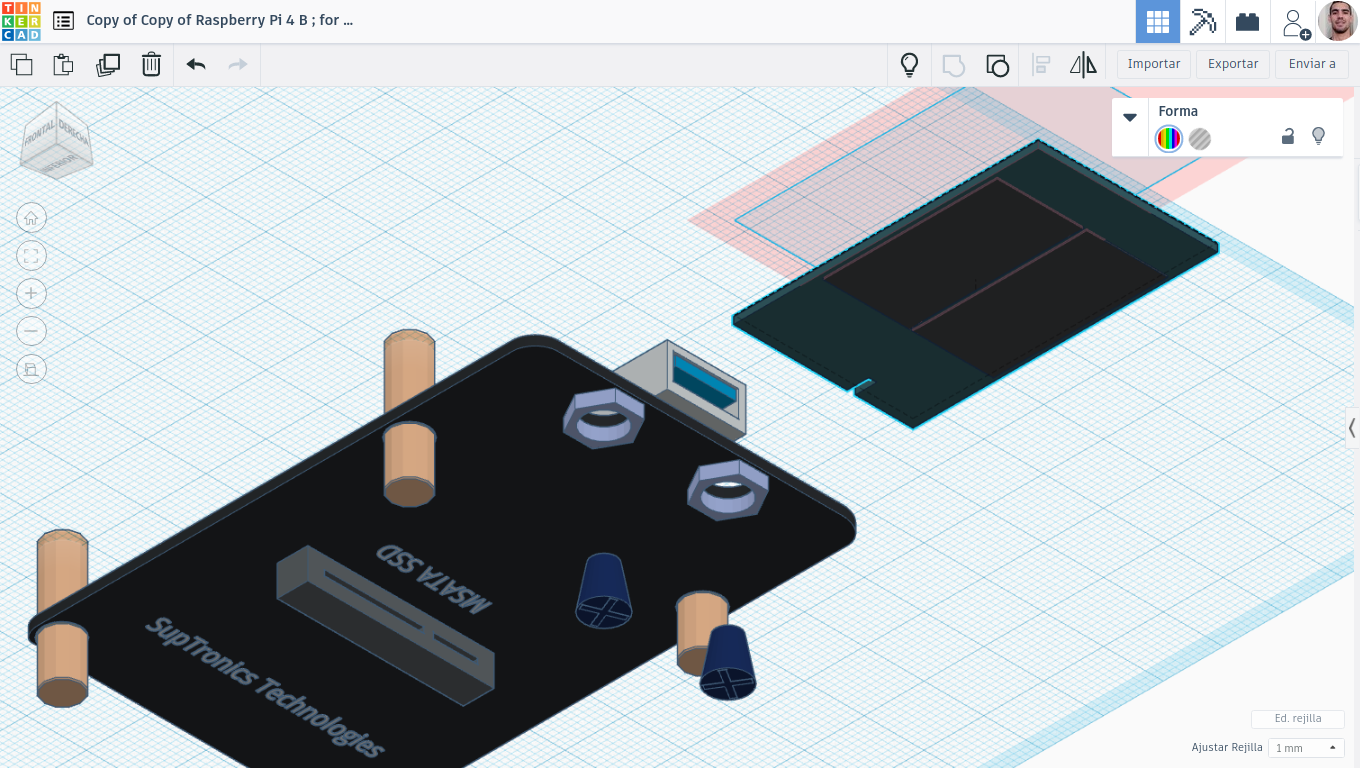Click the Duplicate and repeat icon
This screenshot has width=1360, height=768.
(x=107, y=65)
